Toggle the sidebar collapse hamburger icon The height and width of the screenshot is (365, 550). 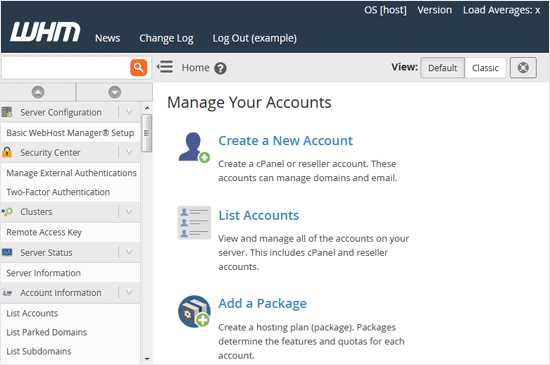click(165, 67)
